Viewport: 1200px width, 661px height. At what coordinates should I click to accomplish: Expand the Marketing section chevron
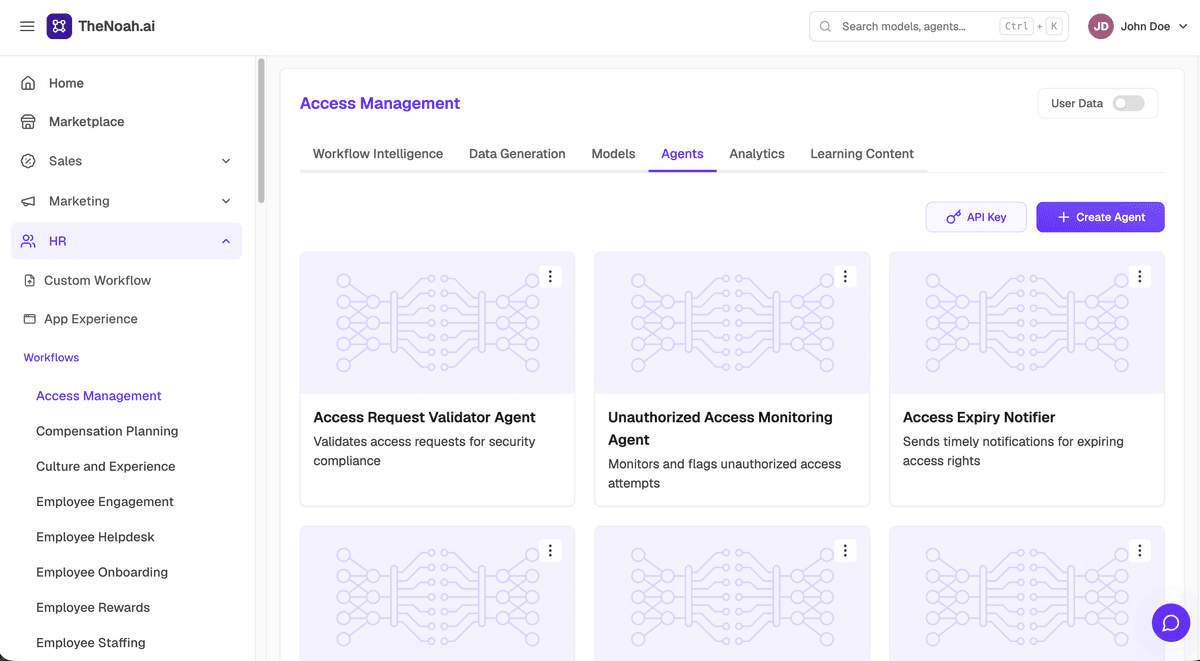226,201
